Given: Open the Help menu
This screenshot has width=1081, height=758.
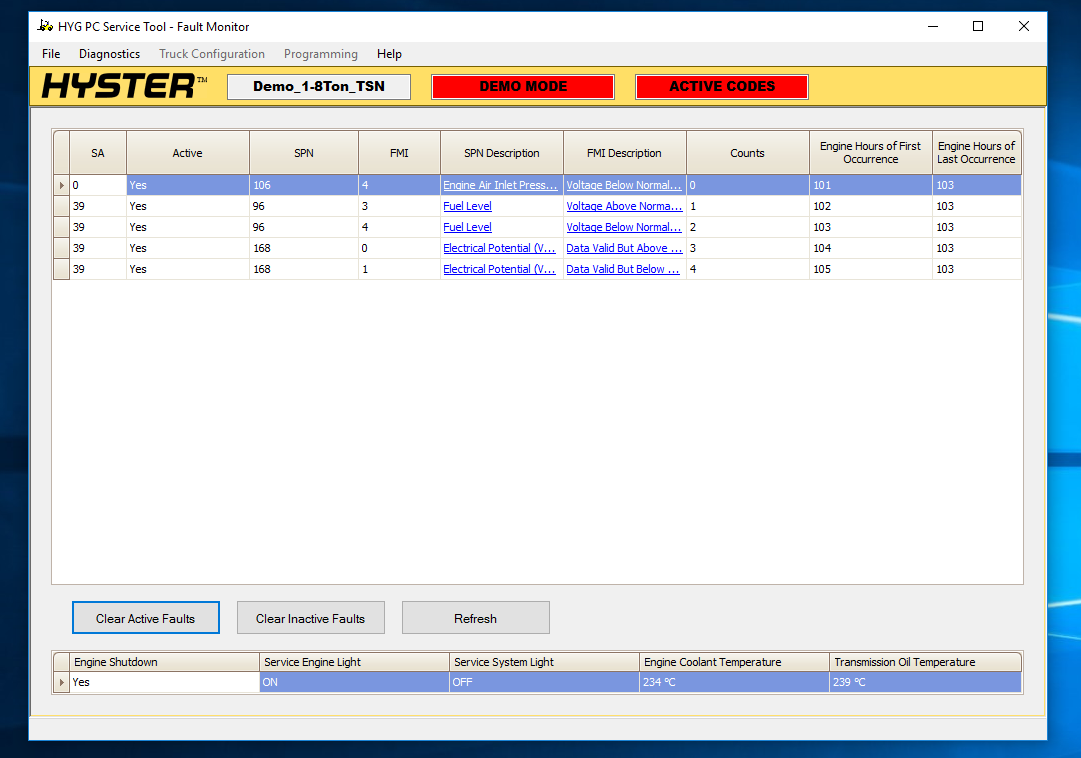Looking at the screenshot, I should [x=389, y=54].
